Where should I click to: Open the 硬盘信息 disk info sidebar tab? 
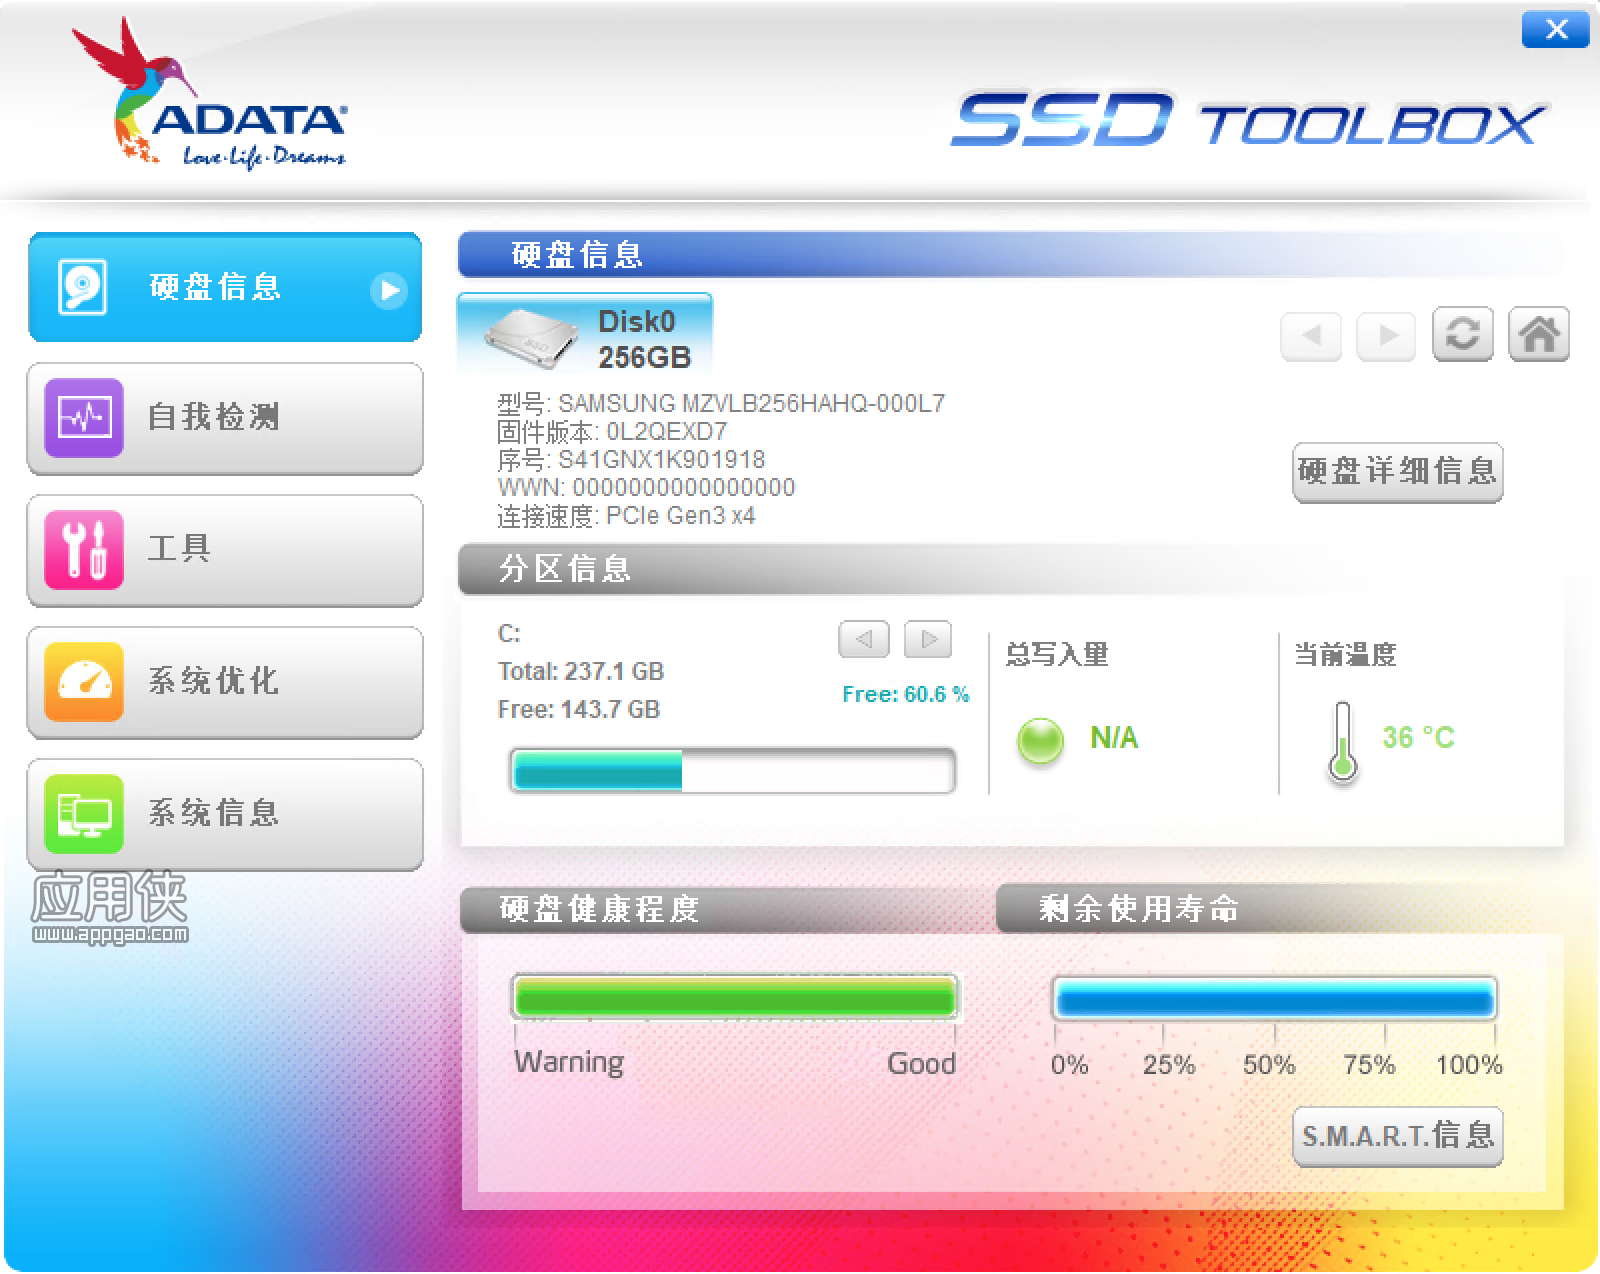[x=225, y=288]
